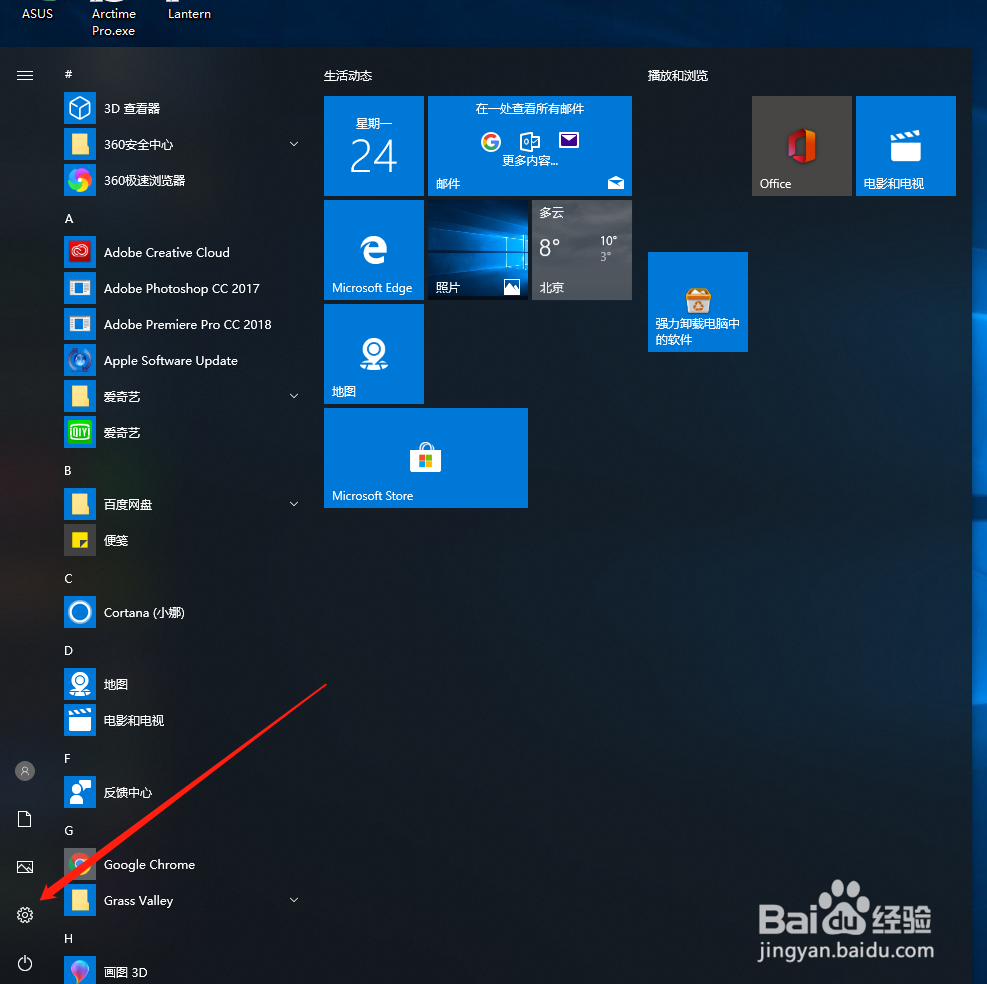Select the ASUS desktop shortcut

pyautogui.click(x=37, y=13)
